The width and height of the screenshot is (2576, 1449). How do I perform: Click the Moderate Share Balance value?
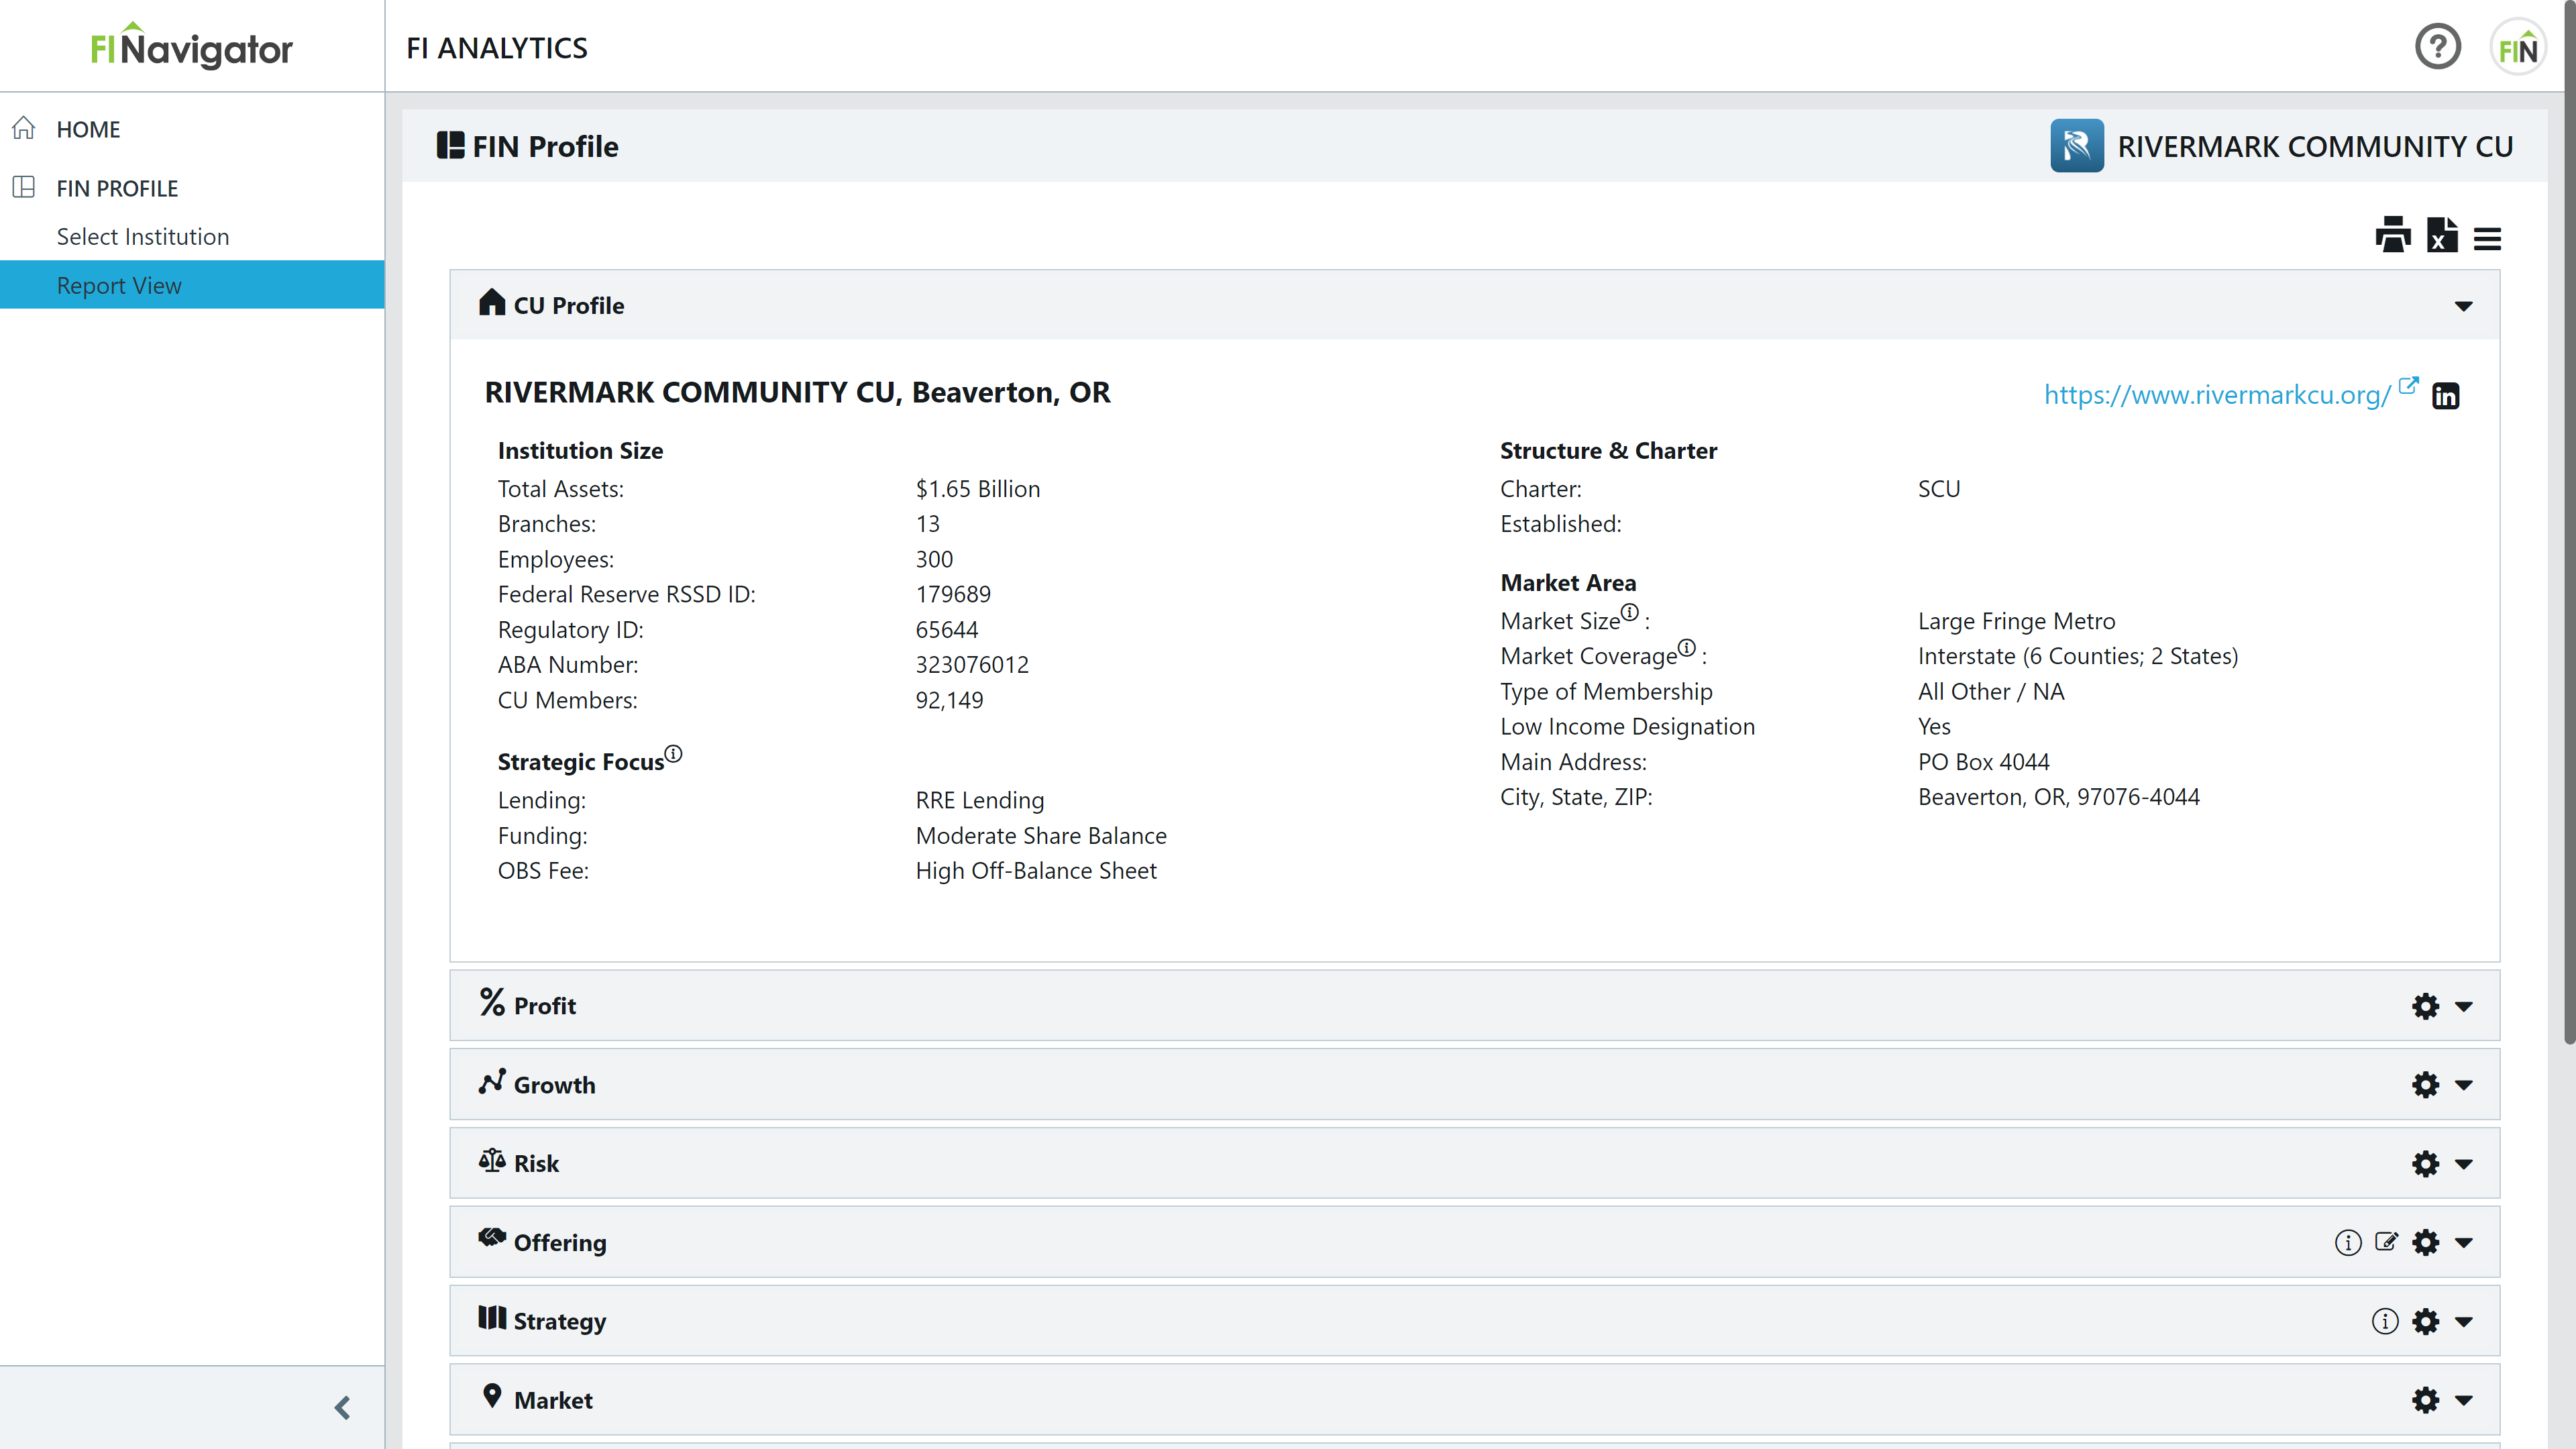tap(1040, 836)
